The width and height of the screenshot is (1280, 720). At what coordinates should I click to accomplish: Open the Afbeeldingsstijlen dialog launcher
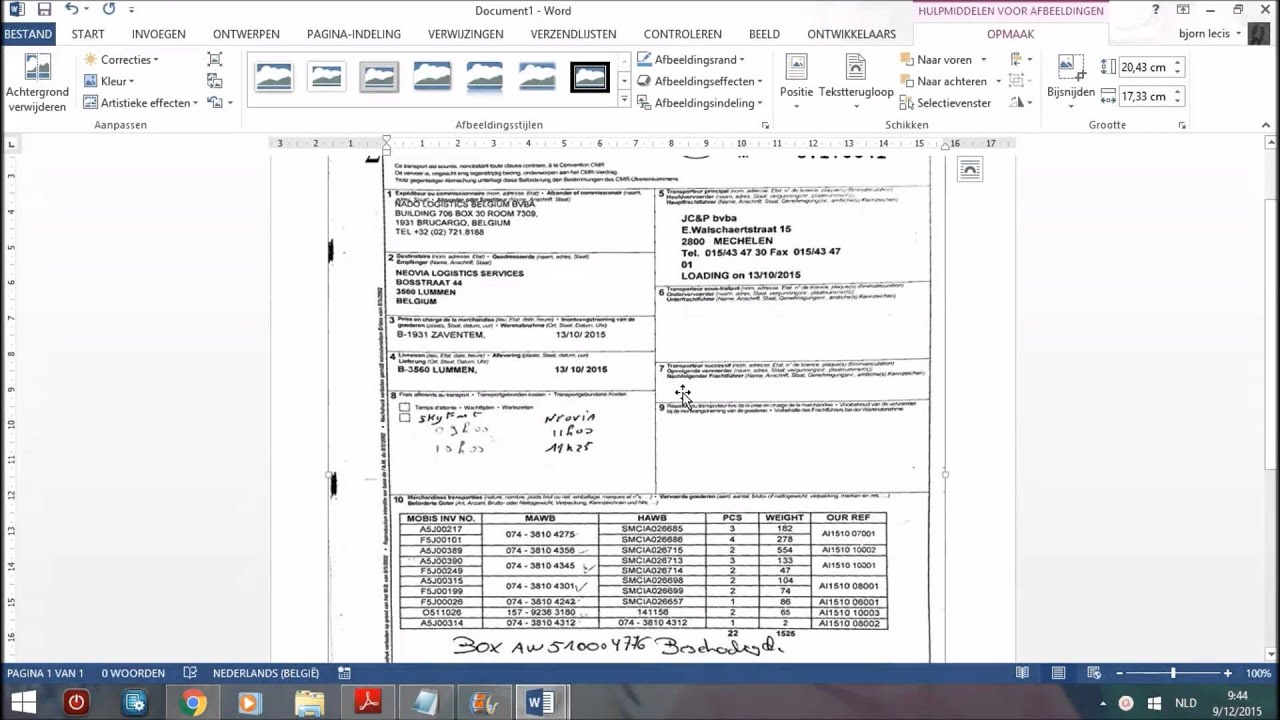click(766, 126)
